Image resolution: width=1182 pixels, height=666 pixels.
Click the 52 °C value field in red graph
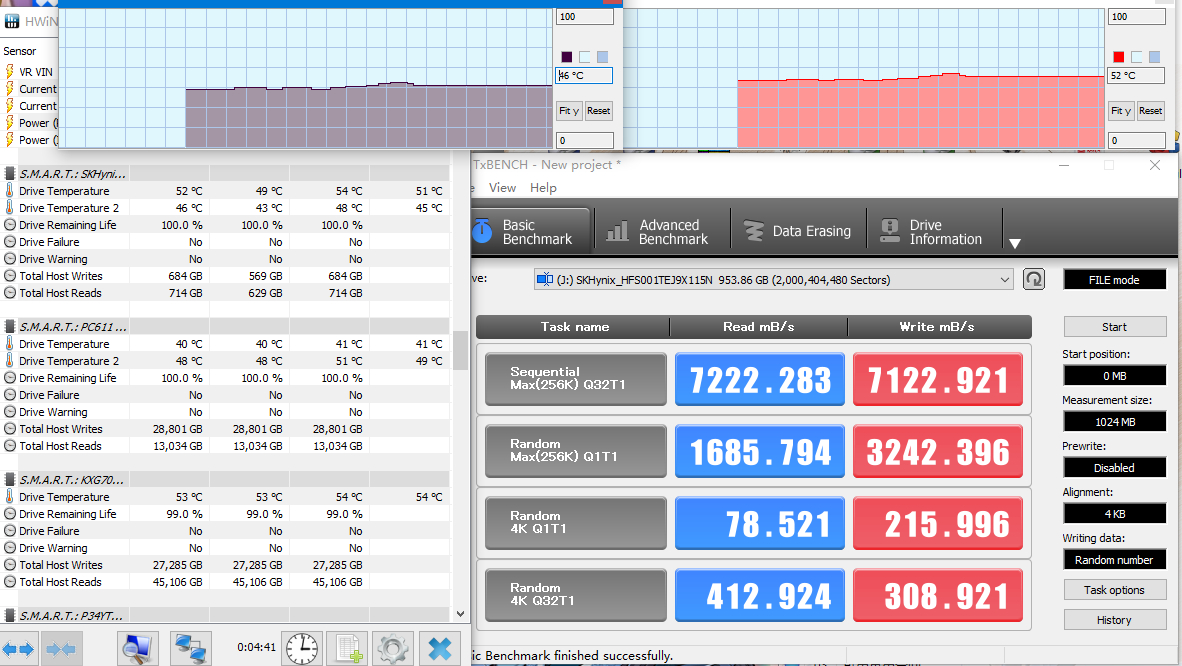point(1136,75)
